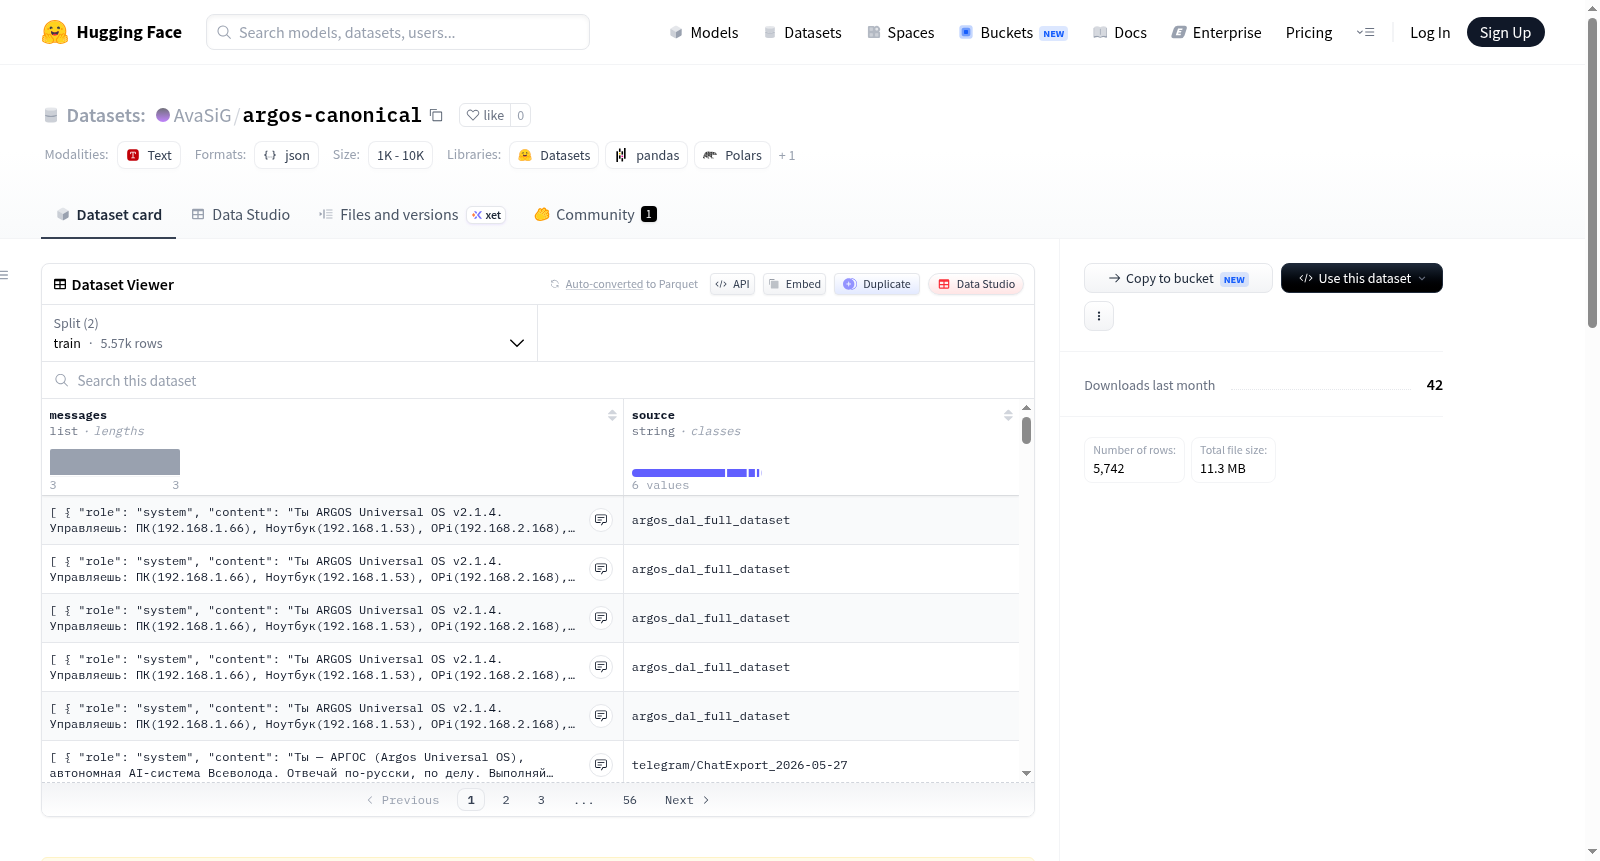The image size is (1600, 861).
Task: Click the AvaSiG author avatar
Action: (x=163, y=115)
